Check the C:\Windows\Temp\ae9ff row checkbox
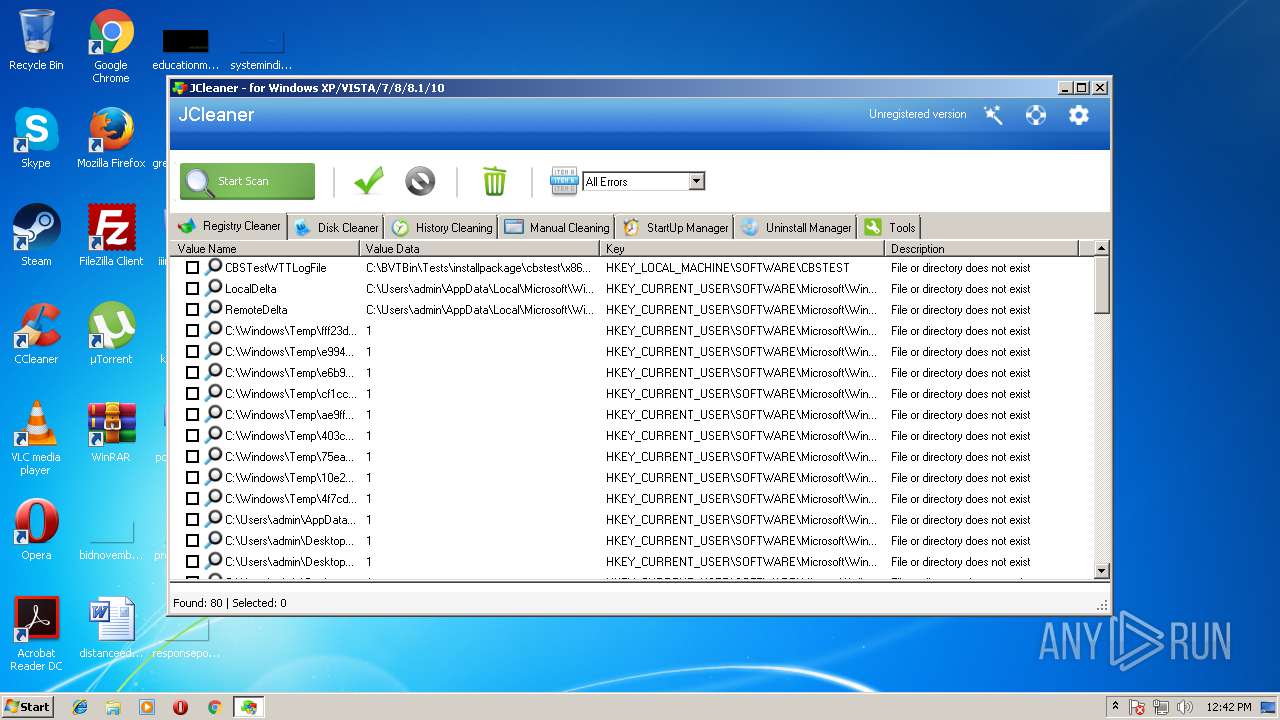 tap(192, 415)
